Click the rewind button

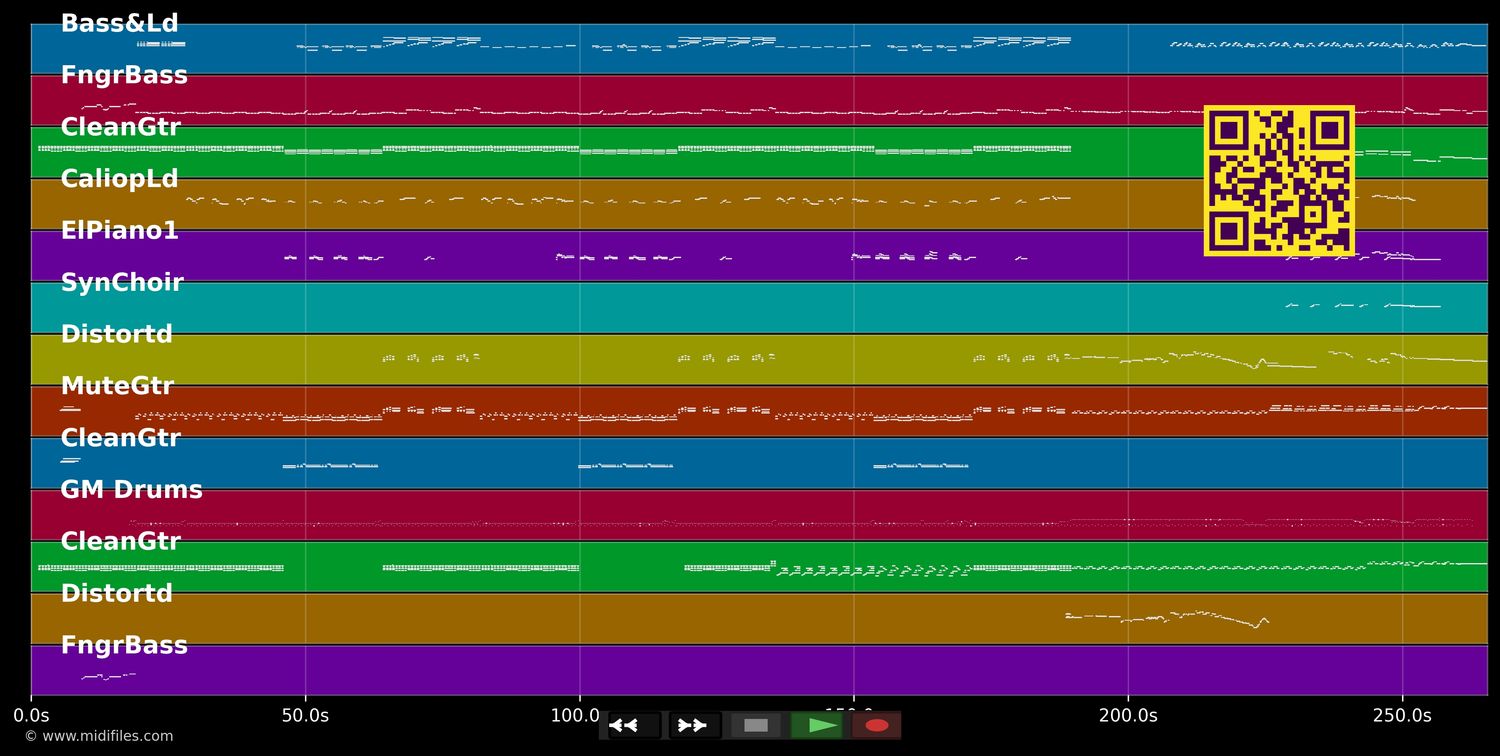pyautogui.click(x=634, y=725)
